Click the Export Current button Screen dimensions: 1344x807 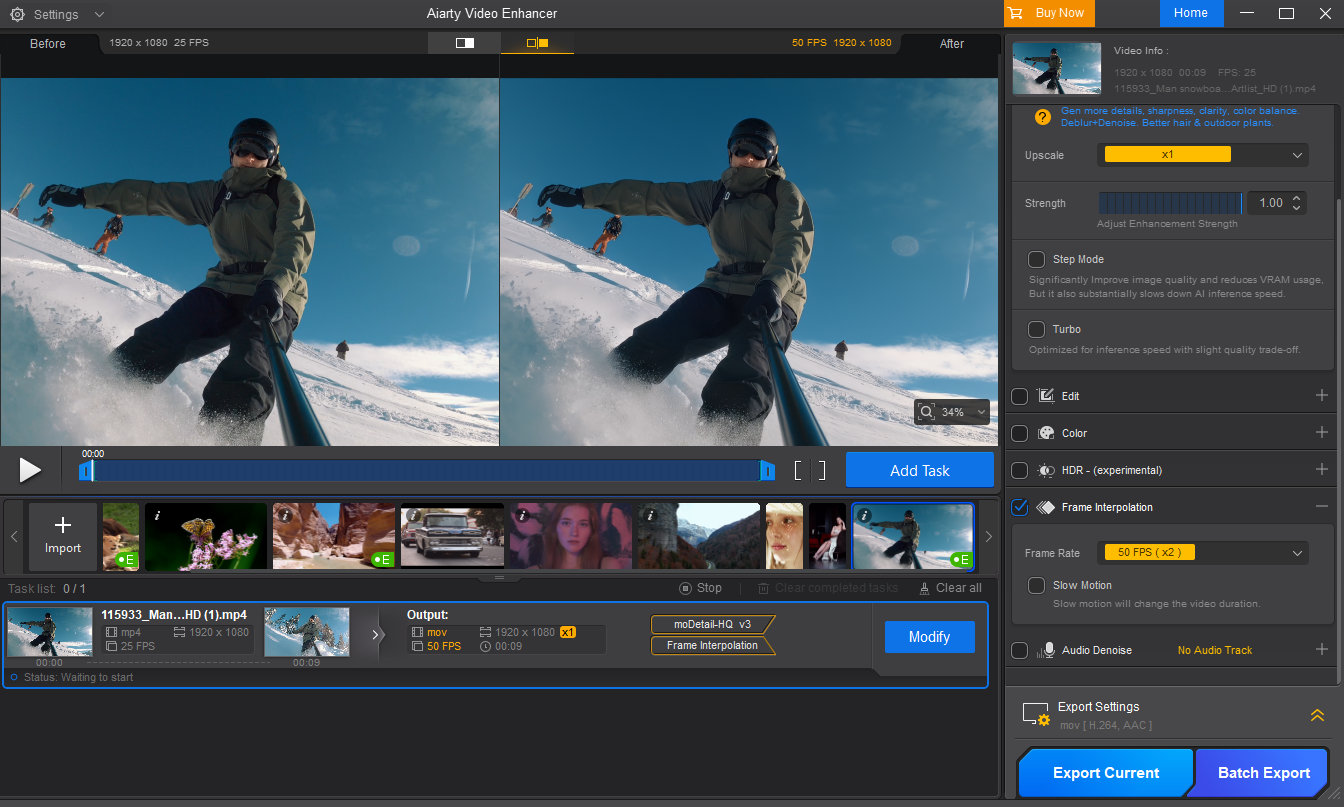point(1105,773)
